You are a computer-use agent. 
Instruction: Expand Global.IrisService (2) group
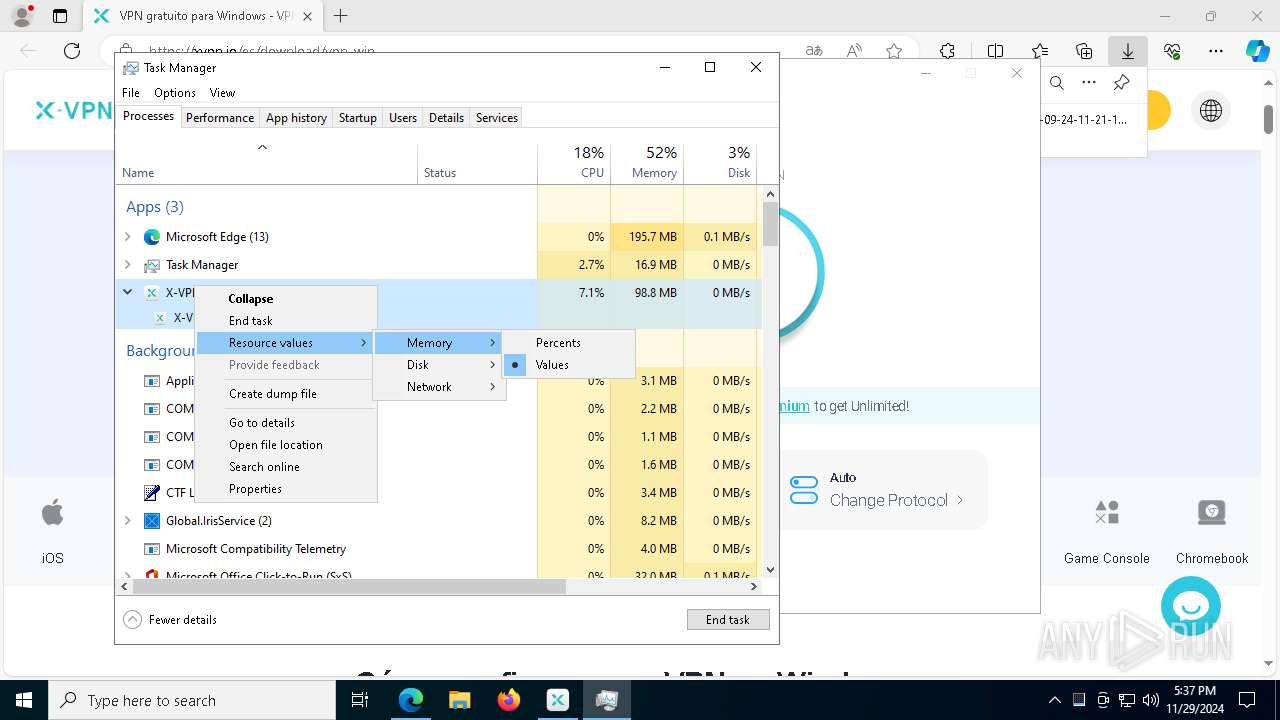coord(127,521)
